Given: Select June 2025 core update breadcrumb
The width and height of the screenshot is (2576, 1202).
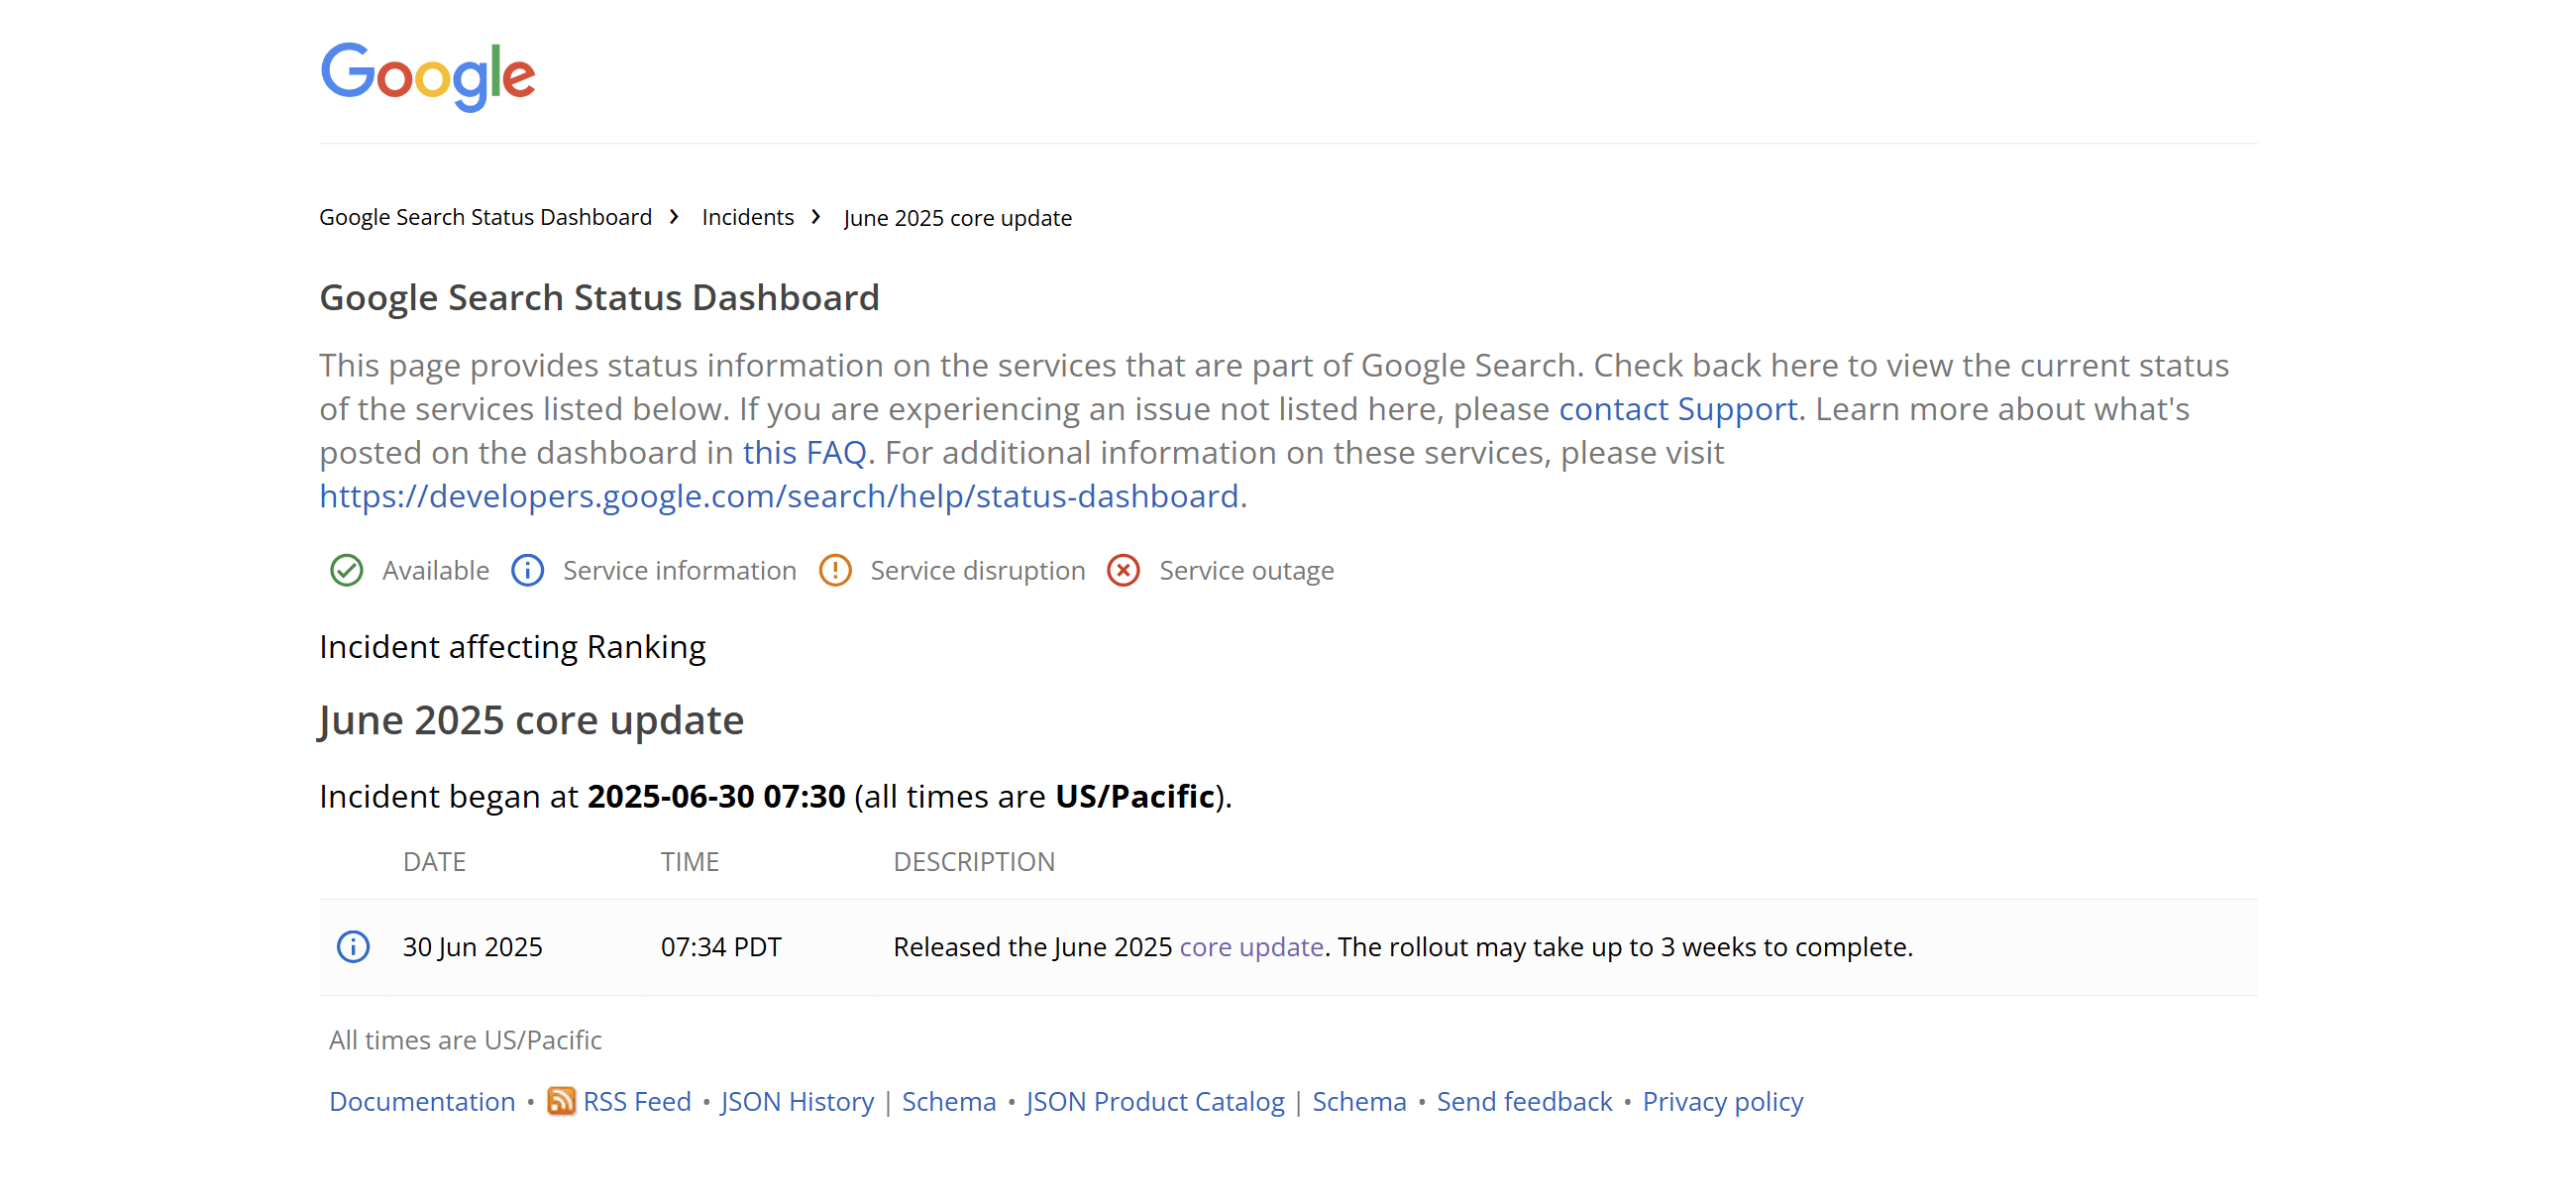Looking at the screenshot, I should click(x=957, y=217).
